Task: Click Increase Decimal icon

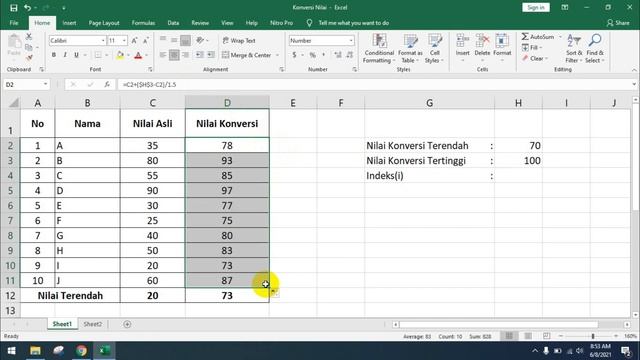Action: coord(338,55)
